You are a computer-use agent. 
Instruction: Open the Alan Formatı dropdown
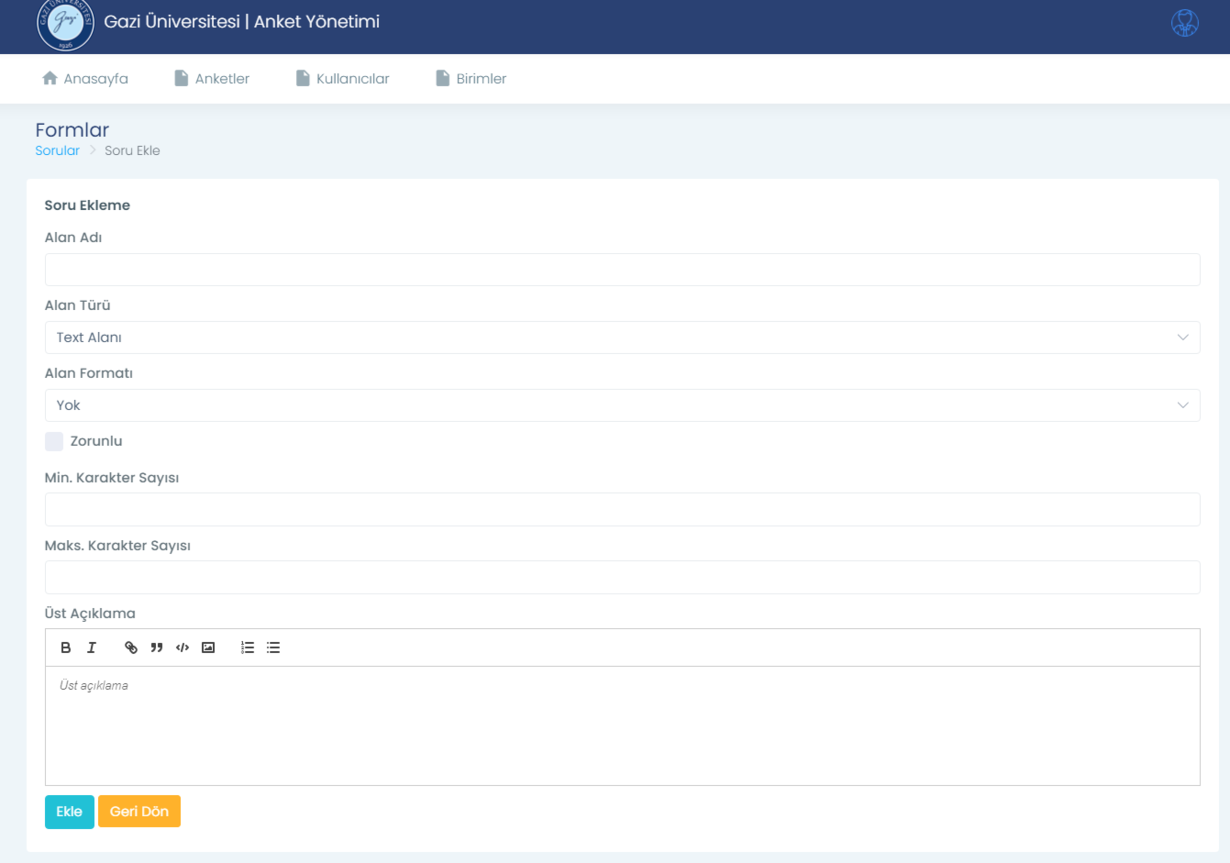pyautogui.click(x=622, y=405)
